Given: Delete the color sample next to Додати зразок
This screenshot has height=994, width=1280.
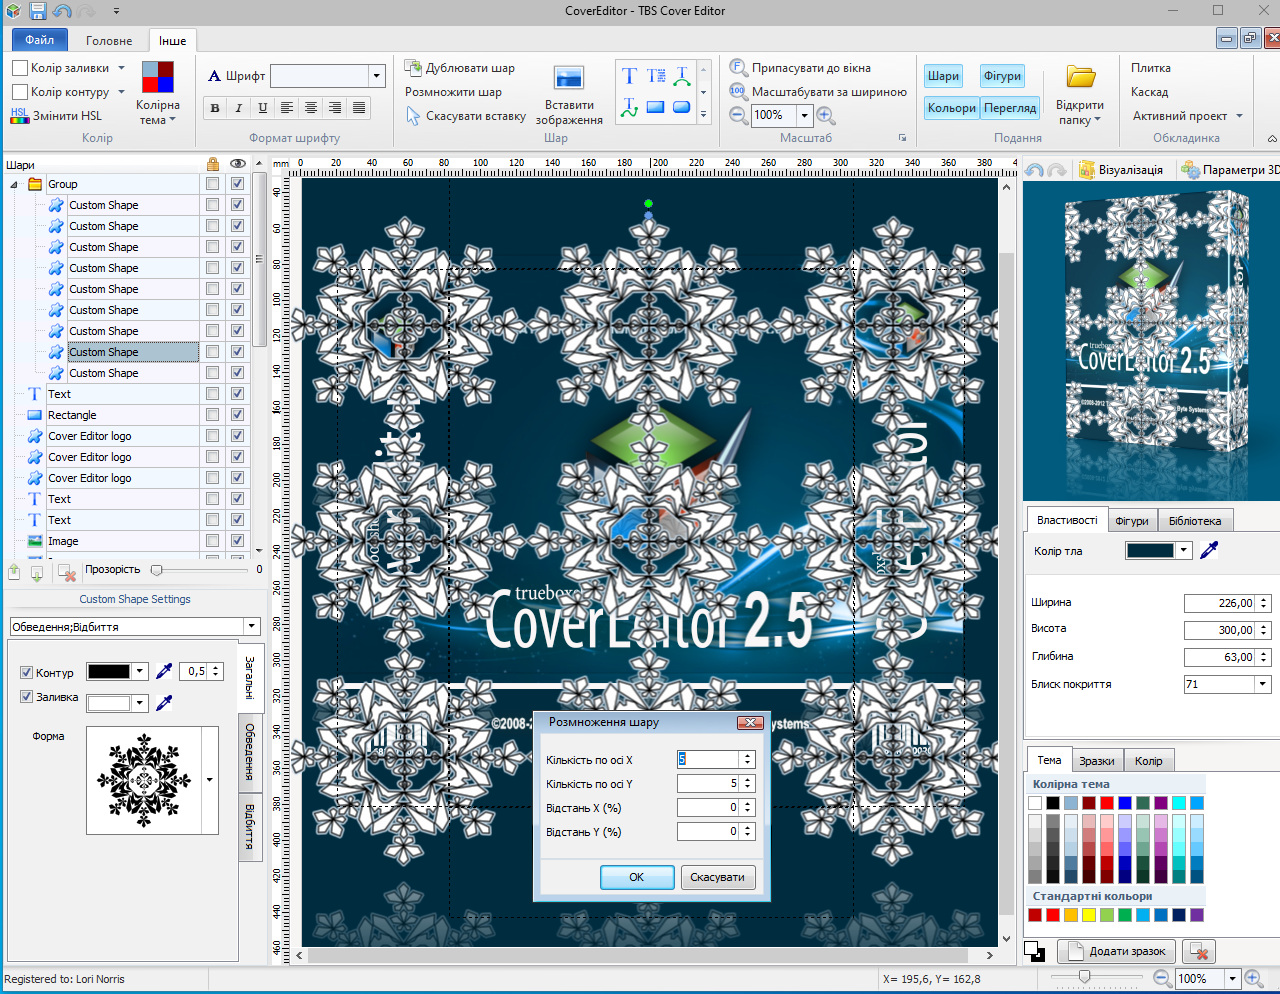Looking at the screenshot, I should [x=1199, y=952].
